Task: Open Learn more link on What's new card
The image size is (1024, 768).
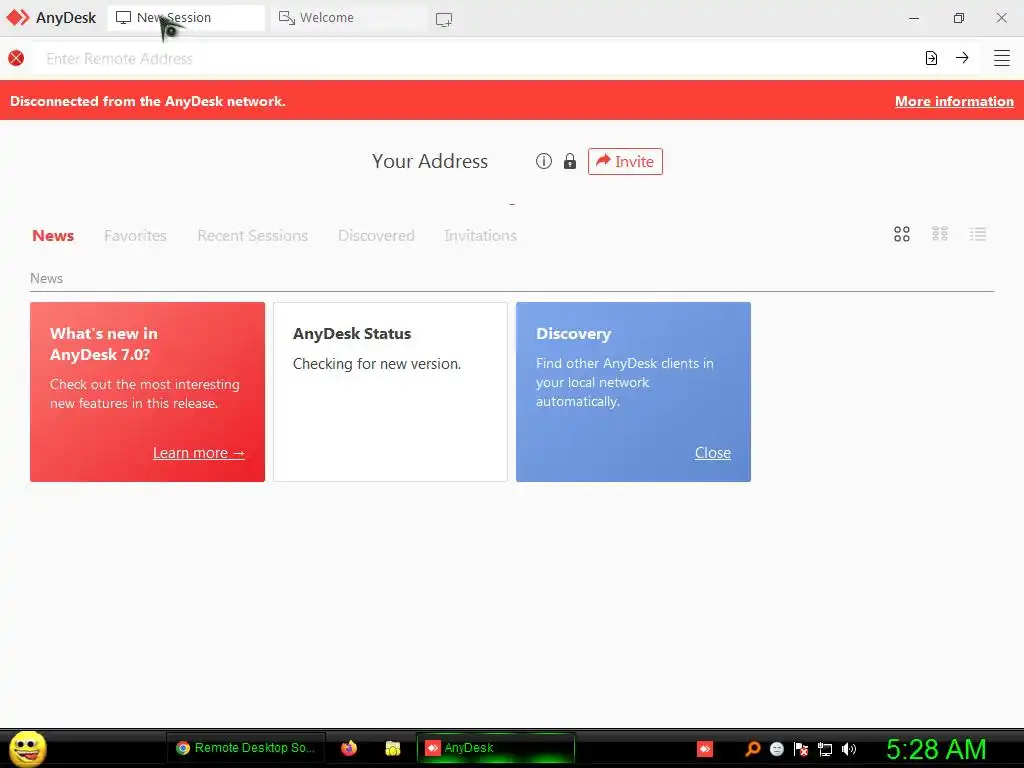Action: pyautogui.click(x=199, y=453)
